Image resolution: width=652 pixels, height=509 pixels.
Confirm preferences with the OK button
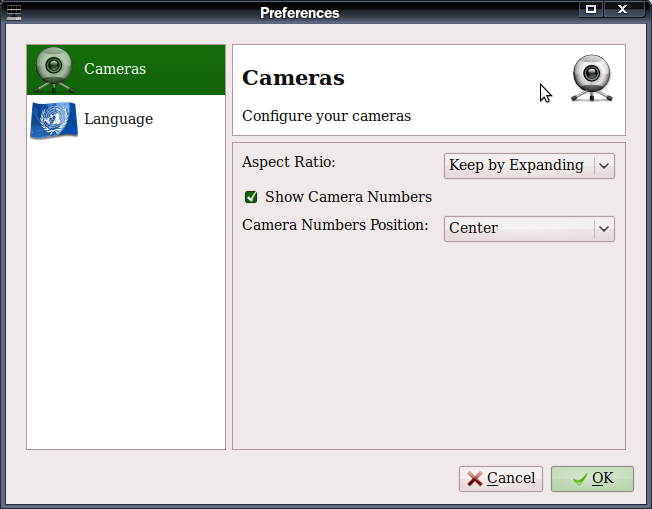(x=592, y=479)
